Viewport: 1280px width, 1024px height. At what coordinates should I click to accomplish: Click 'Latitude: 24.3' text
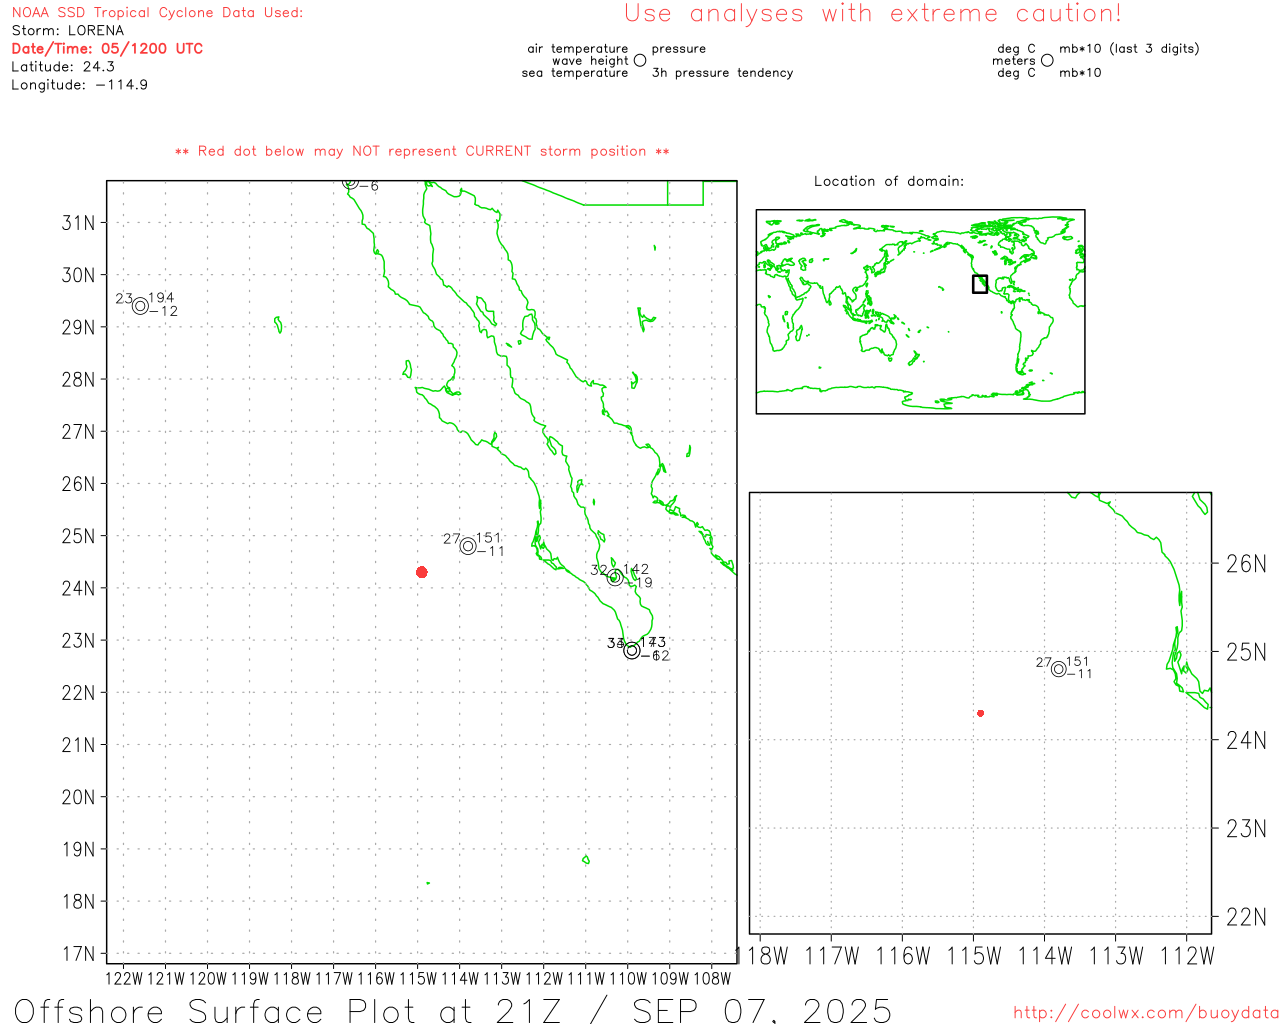[x=63, y=67]
